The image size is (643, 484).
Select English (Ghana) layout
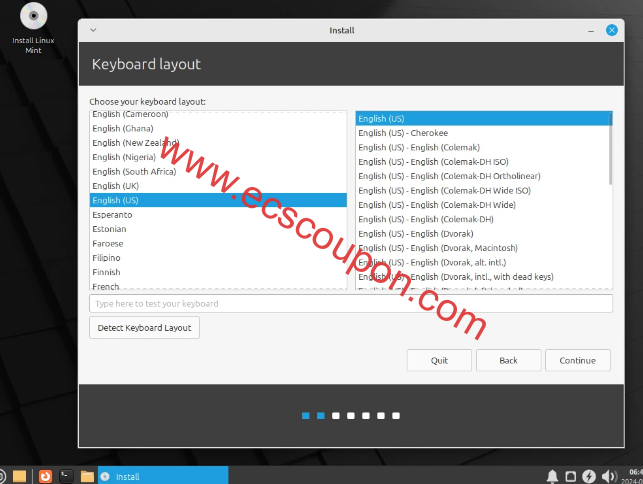click(x=218, y=128)
